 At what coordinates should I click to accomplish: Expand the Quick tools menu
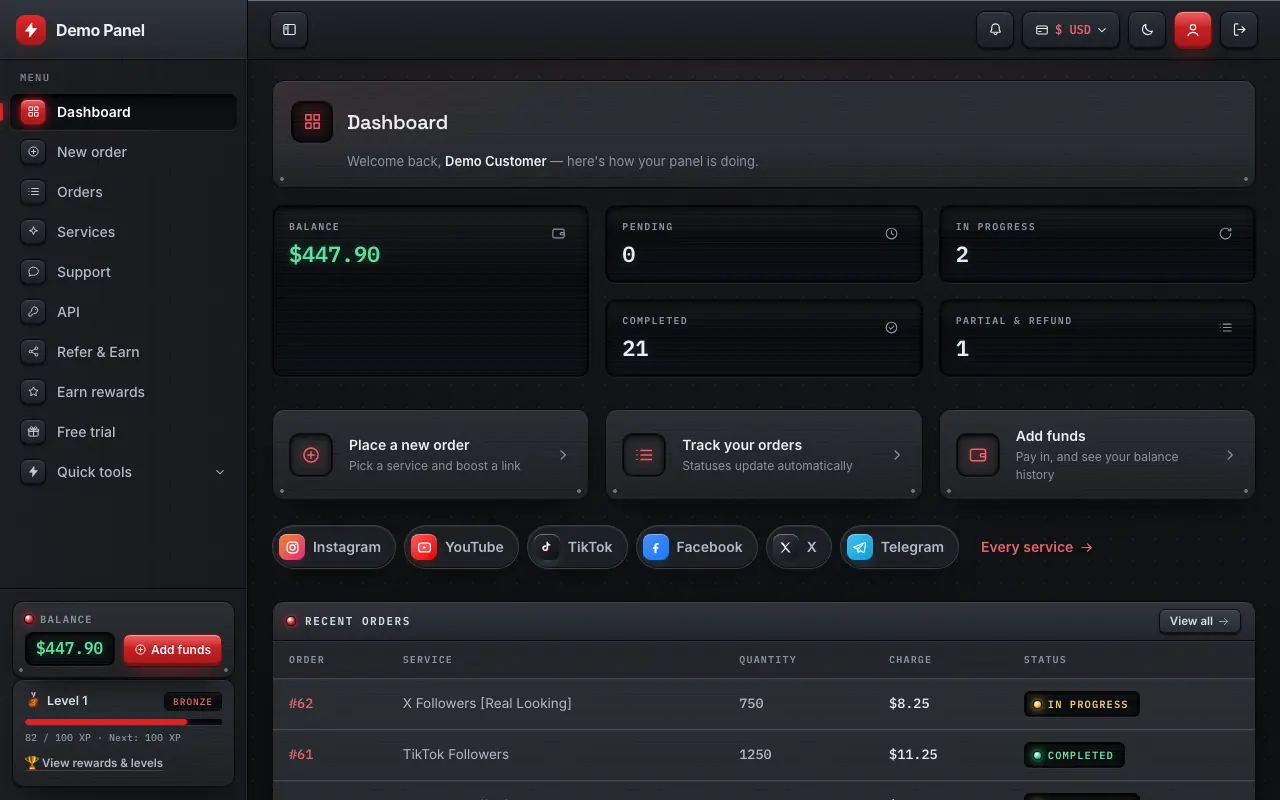124,472
